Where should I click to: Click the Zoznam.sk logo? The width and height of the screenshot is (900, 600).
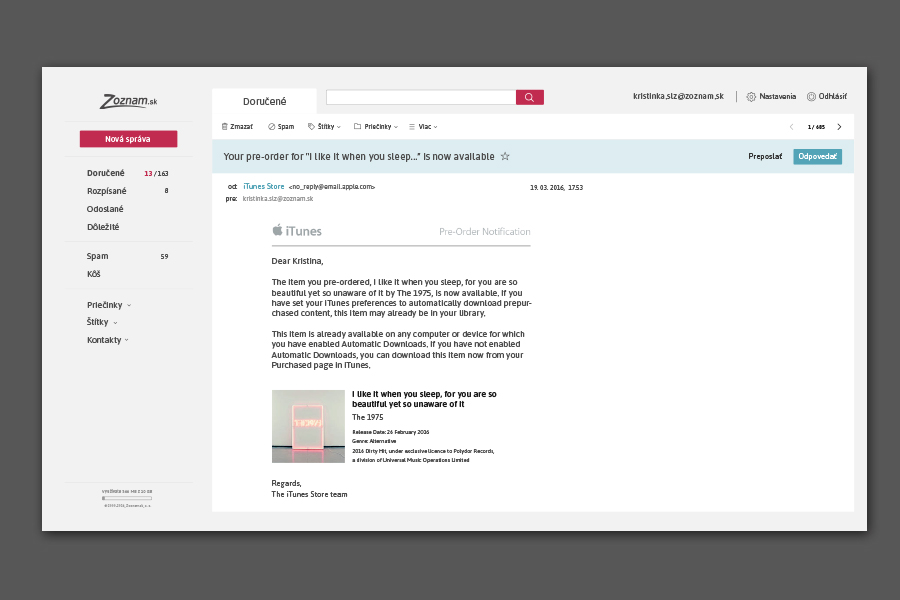point(128,101)
